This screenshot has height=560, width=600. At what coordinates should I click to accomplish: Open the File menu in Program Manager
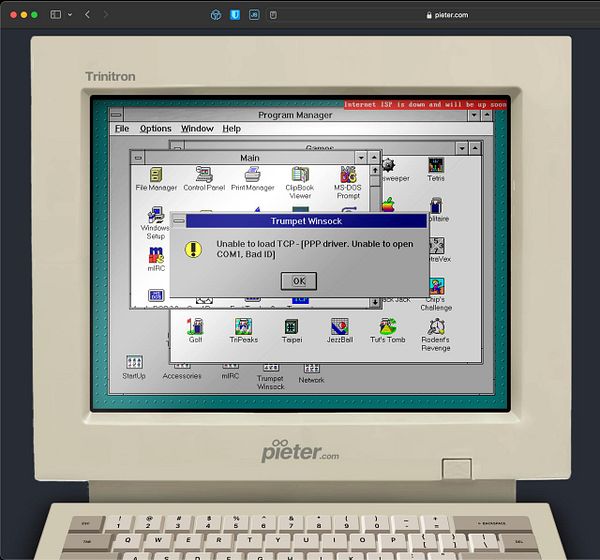click(122, 129)
